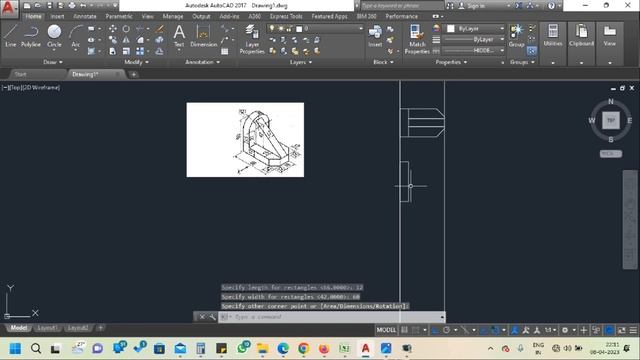
Task: Toggle polar tracking in status bar
Action: [447, 330]
